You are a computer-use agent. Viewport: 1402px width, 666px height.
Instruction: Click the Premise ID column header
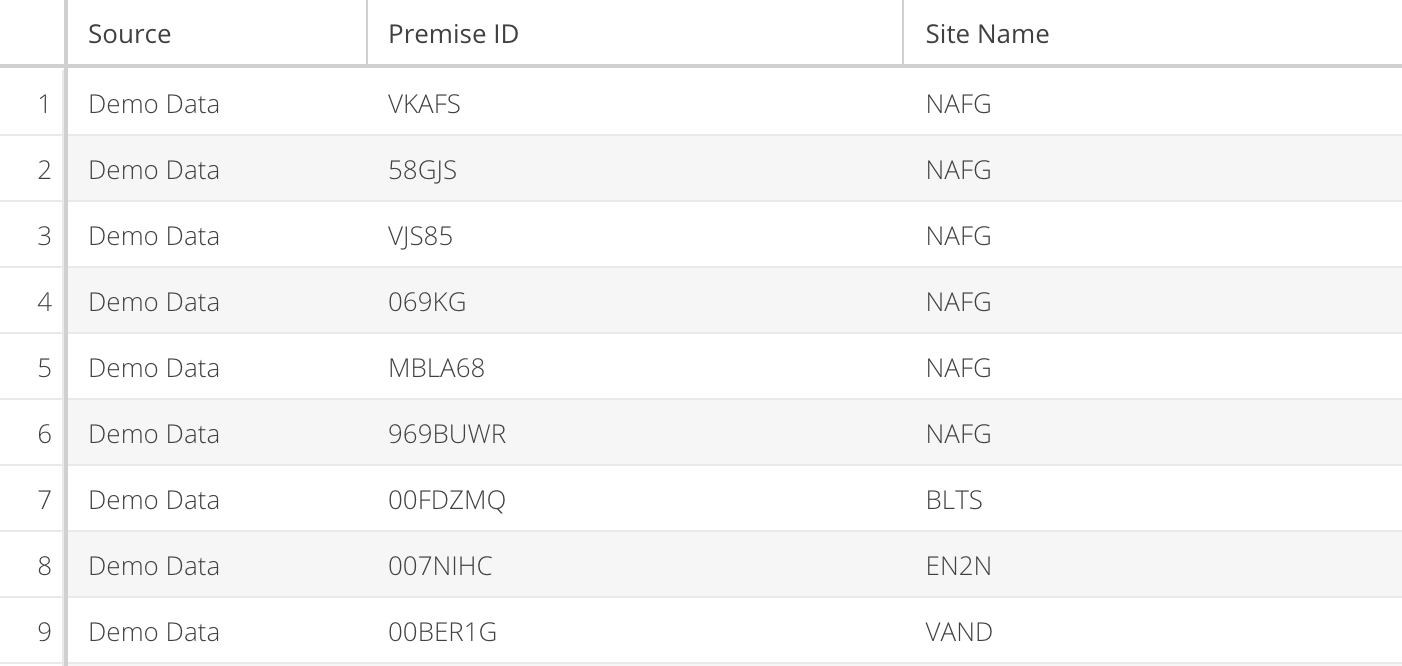click(635, 33)
